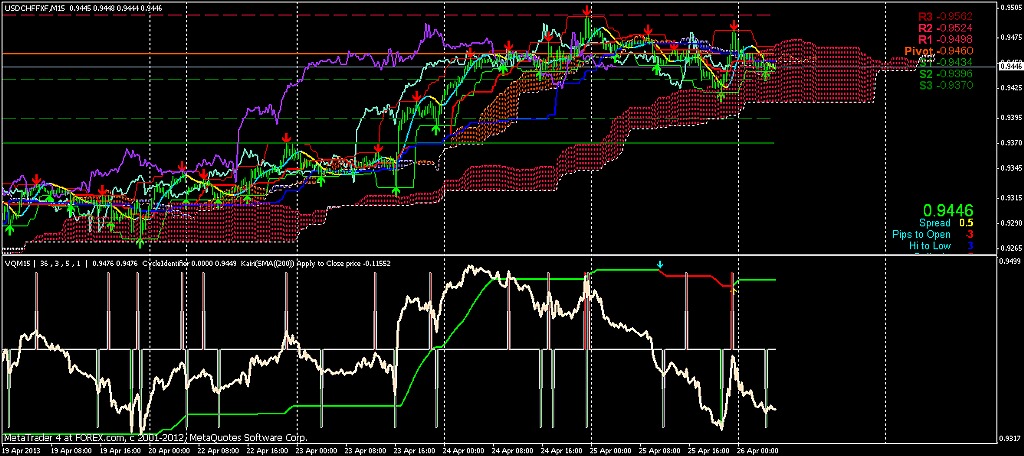1024x456 pixels.
Task: Click 0.9499 on the indicator scale
Action: pos(1011,261)
